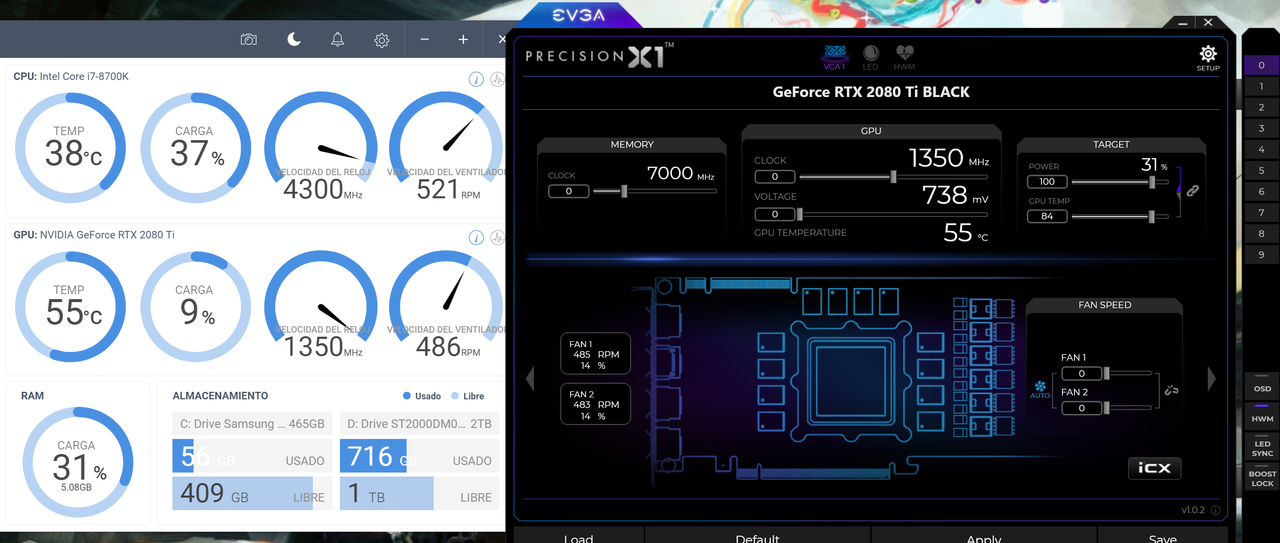
Task: Toggle HWM on the side panel
Action: pos(1262,416)
